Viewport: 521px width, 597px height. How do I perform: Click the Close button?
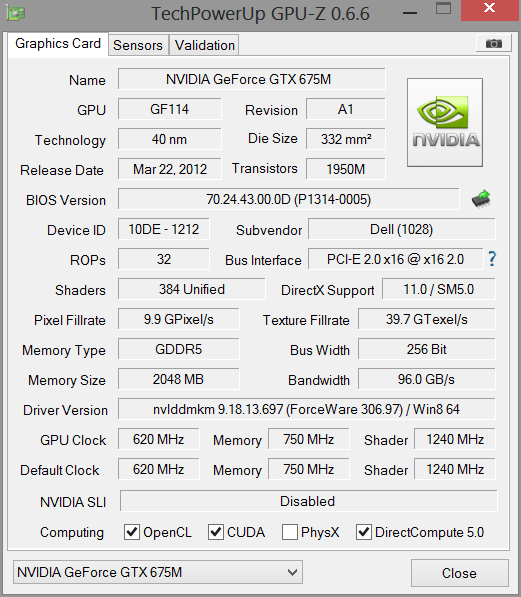[x=460, y=573]
